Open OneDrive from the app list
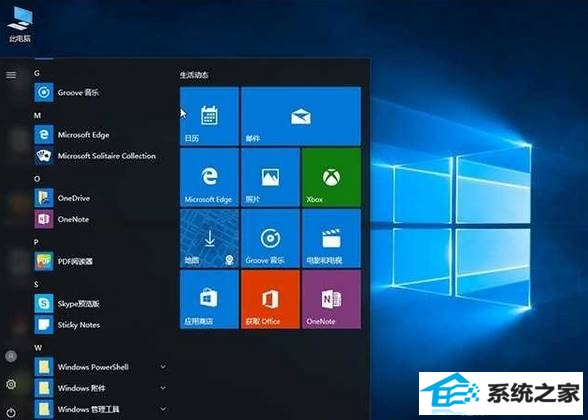588x420 pixels. 100,198
